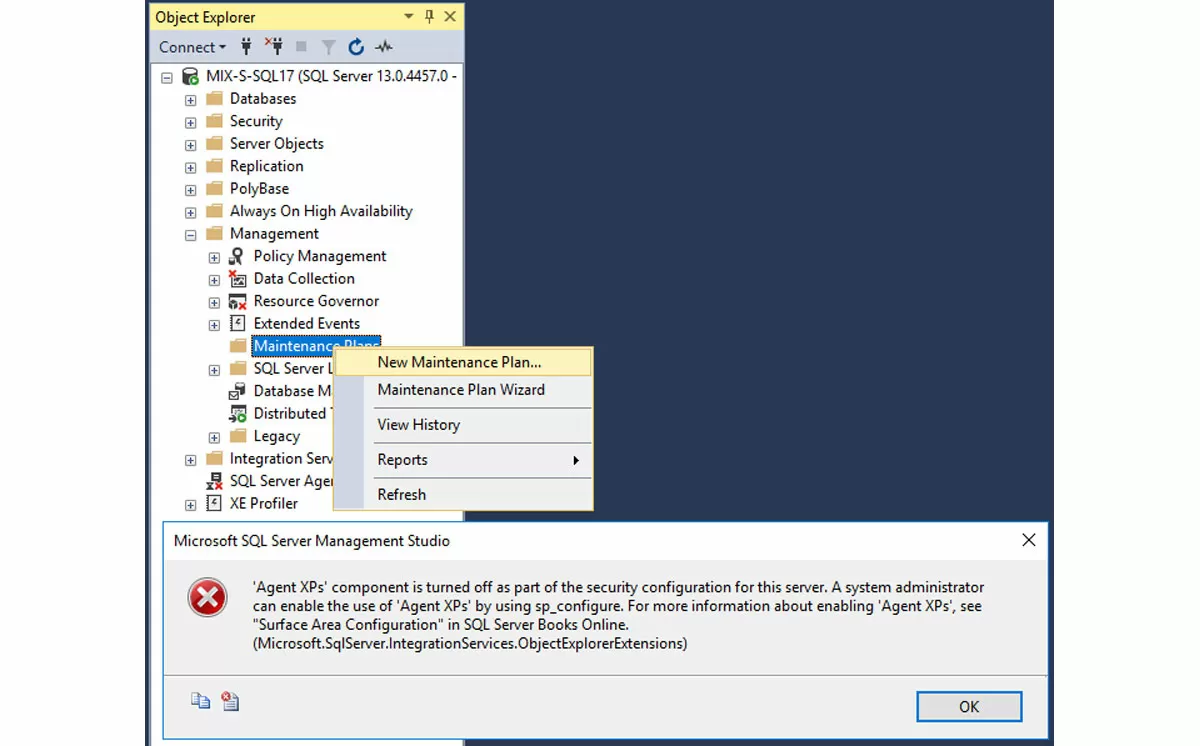Click Refresh in the context menu
Screen dimensions: 1200x746
(463, 495)
